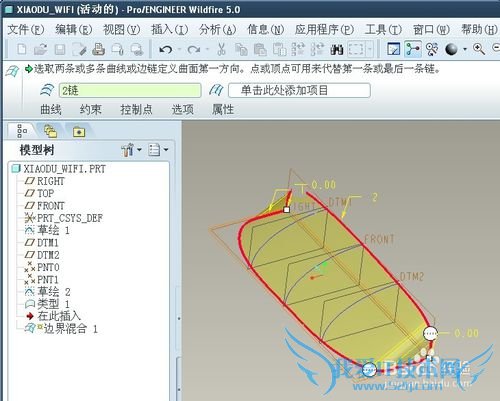This screenshot has width=500, height=401.
Task: Select 草绘 2 in the model tree
Action: point(48,292)
